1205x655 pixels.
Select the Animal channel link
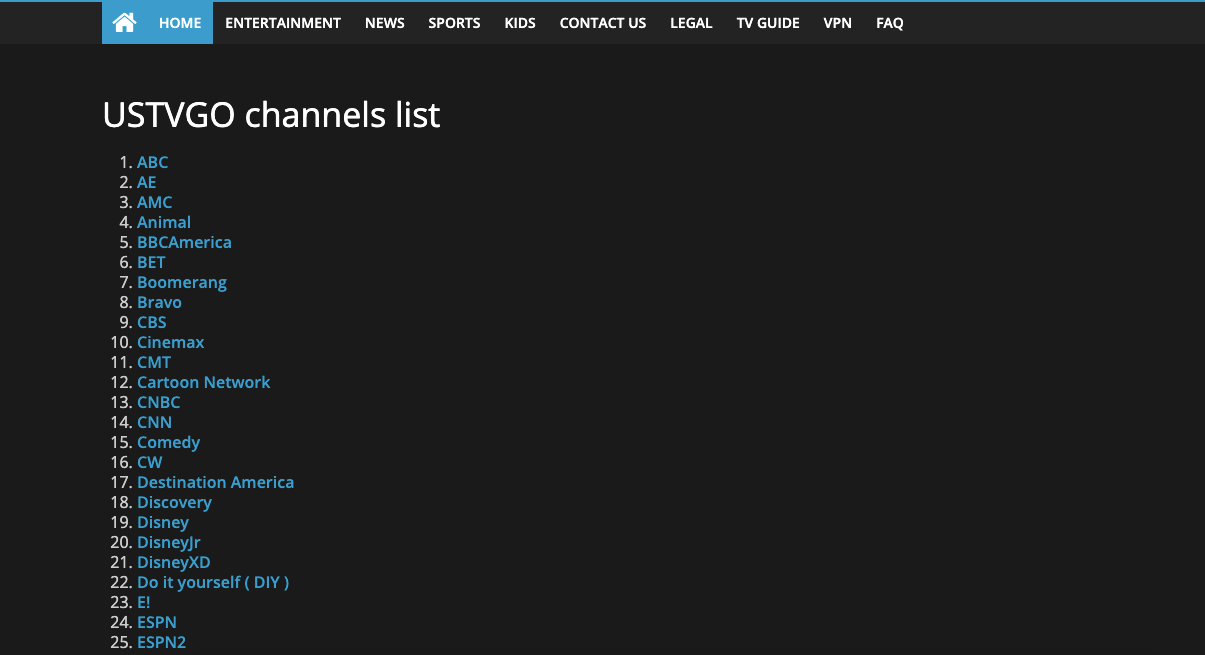(x=164, y=222)
